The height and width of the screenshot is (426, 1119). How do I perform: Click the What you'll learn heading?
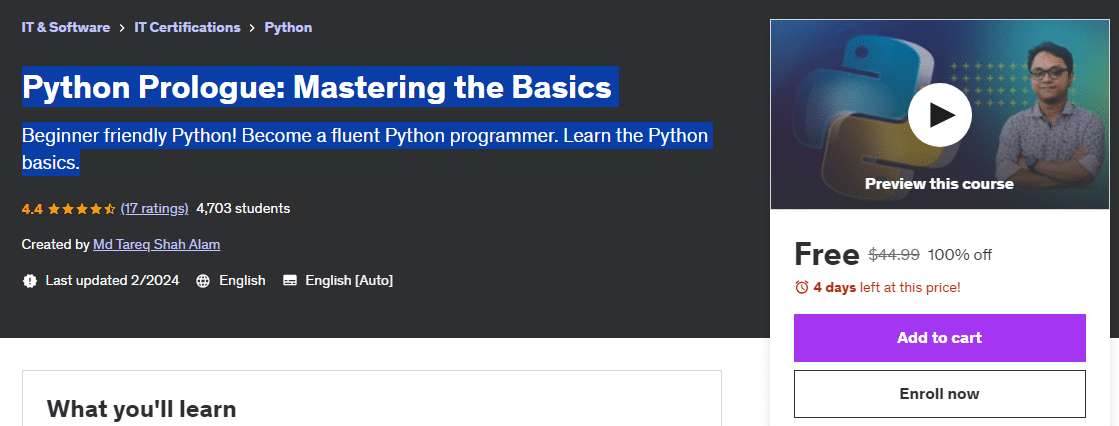pos(141,408)
